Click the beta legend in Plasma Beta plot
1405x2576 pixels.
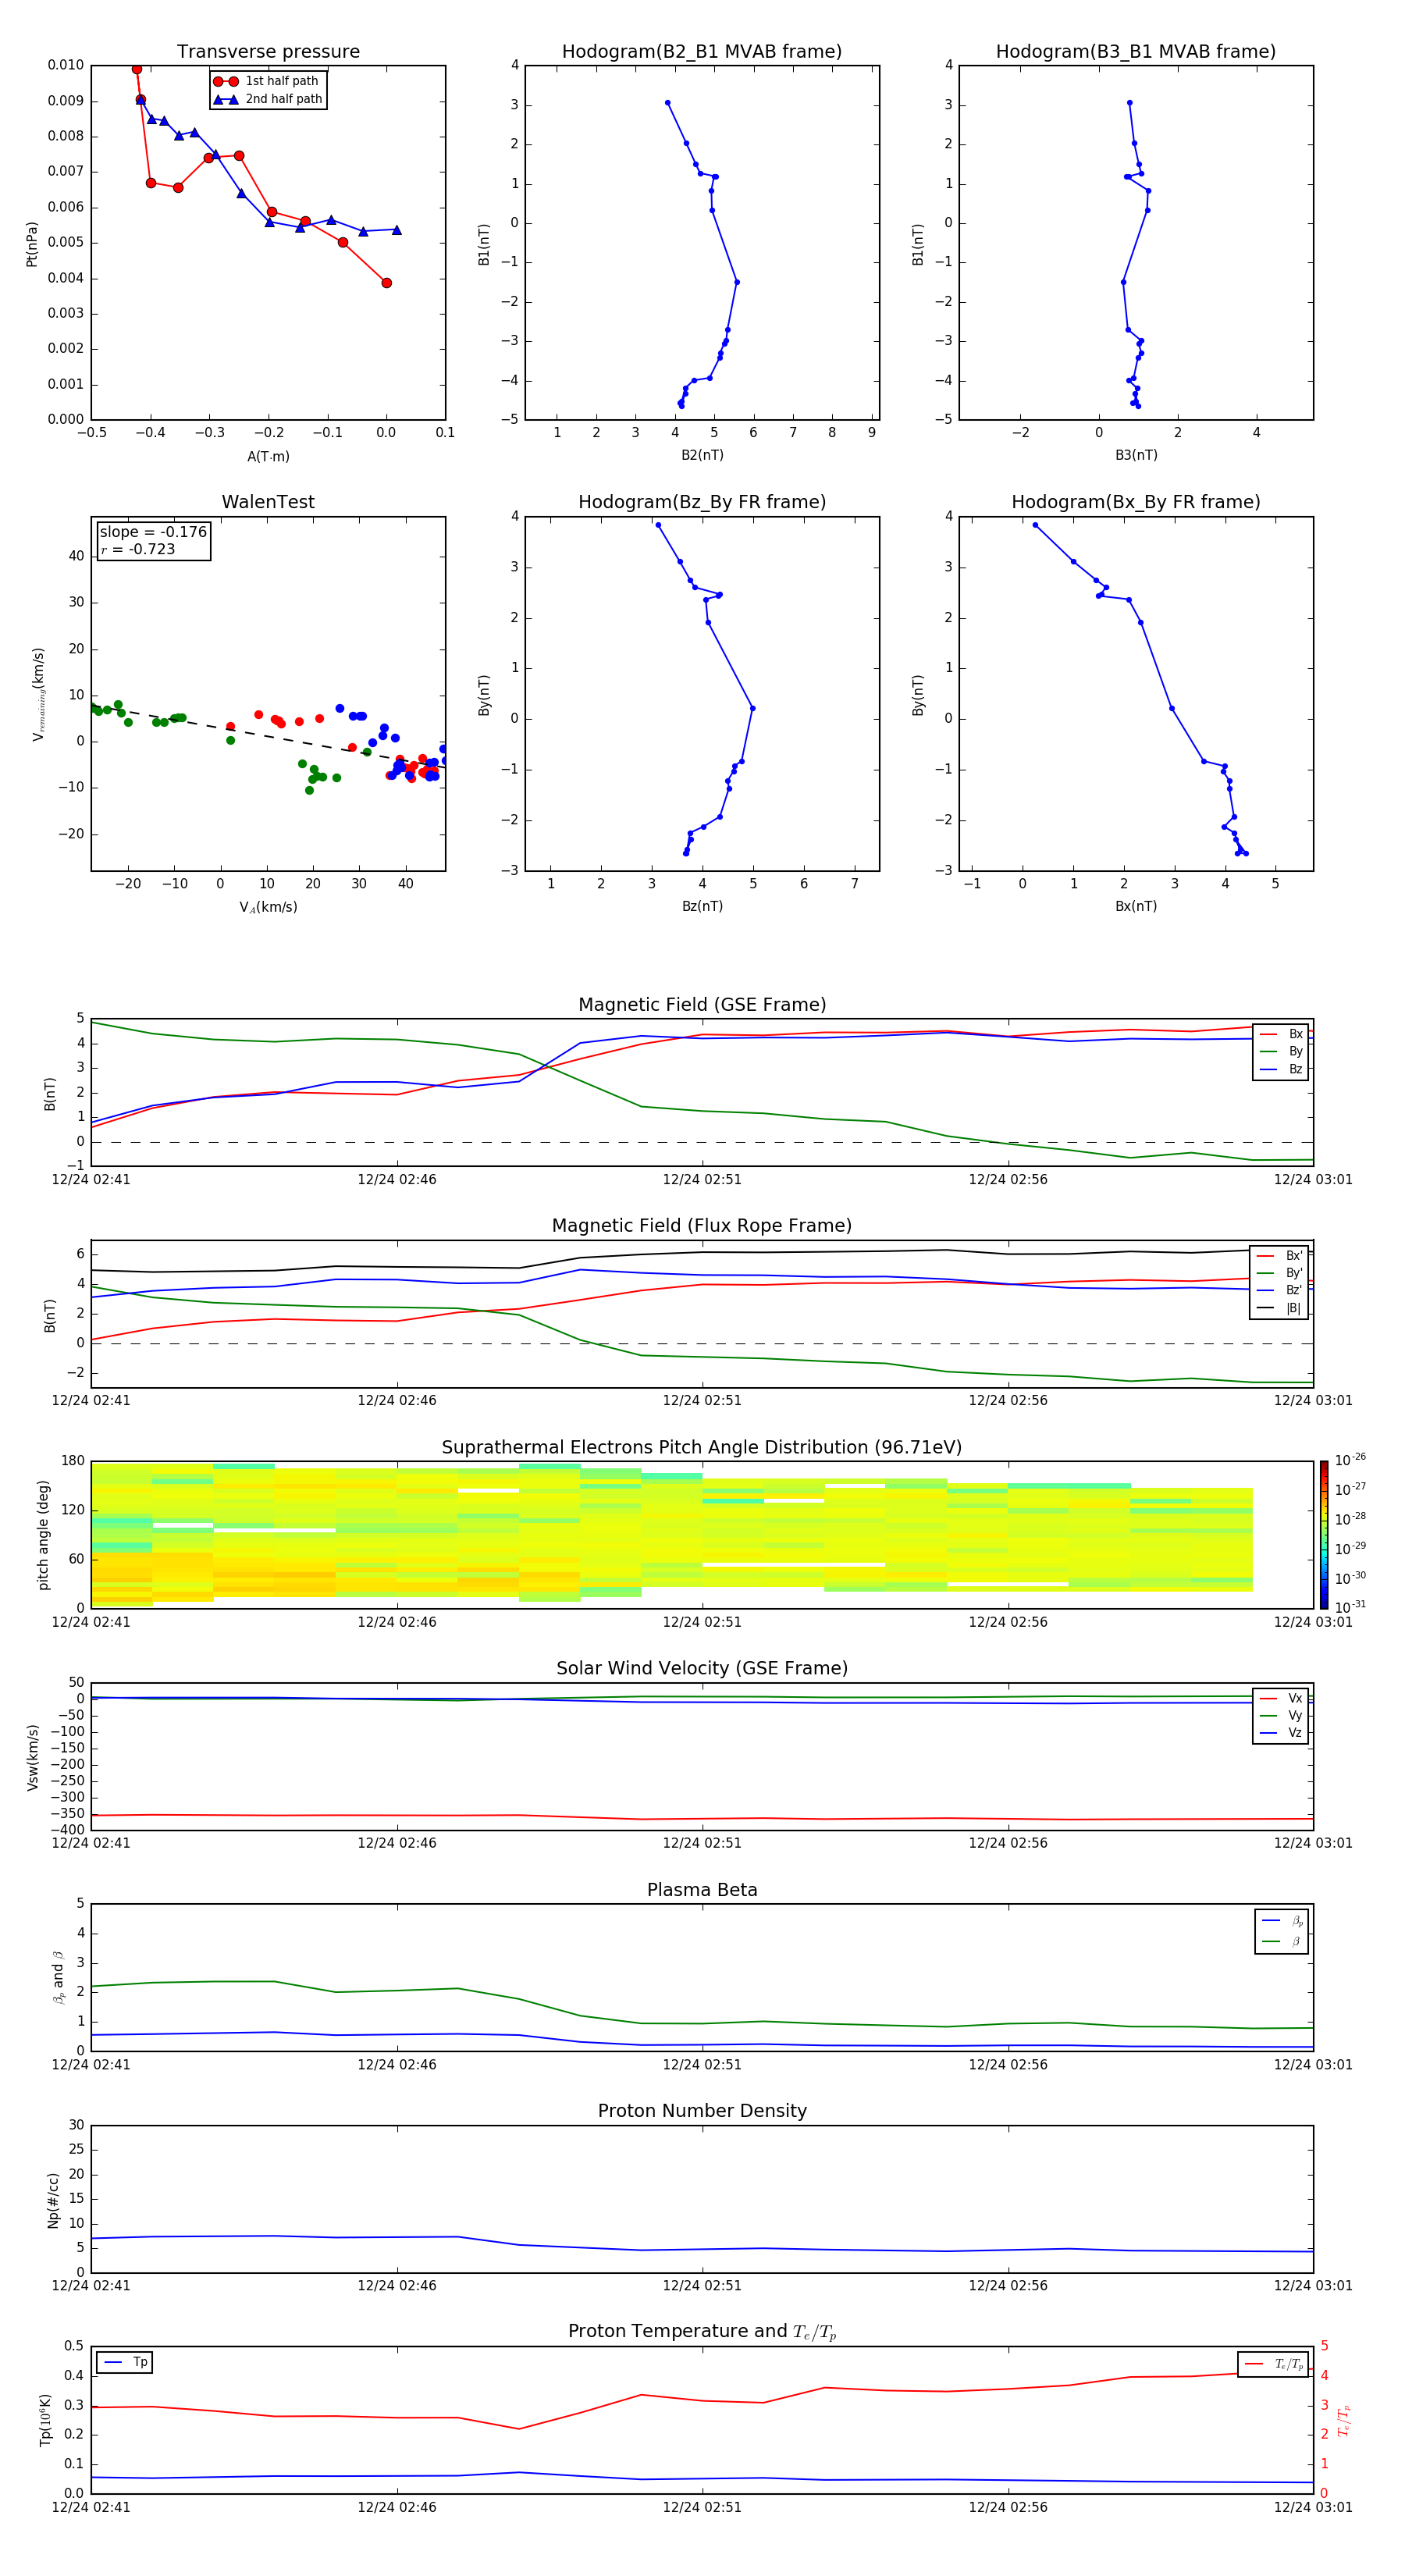pos(1281,1931)
